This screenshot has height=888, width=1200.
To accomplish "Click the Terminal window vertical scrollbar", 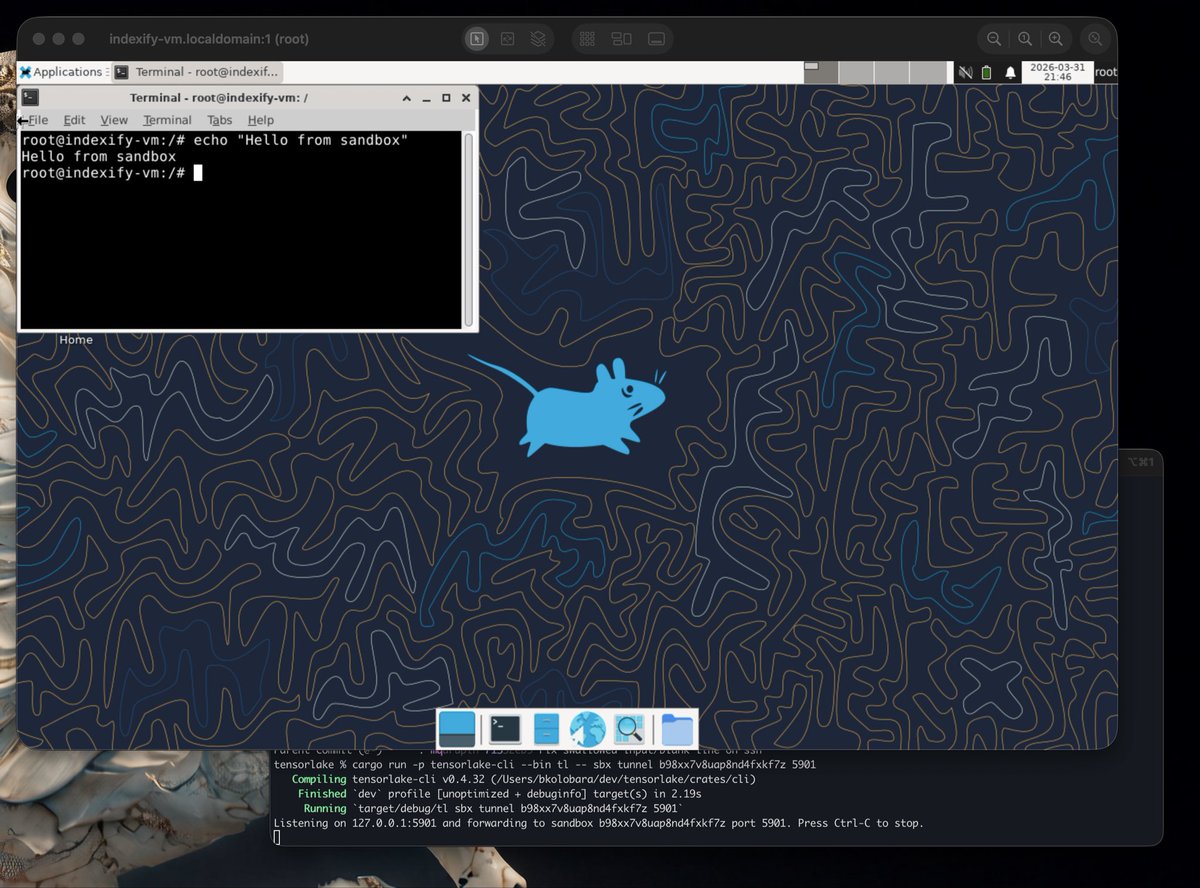I will click(469, 229).
